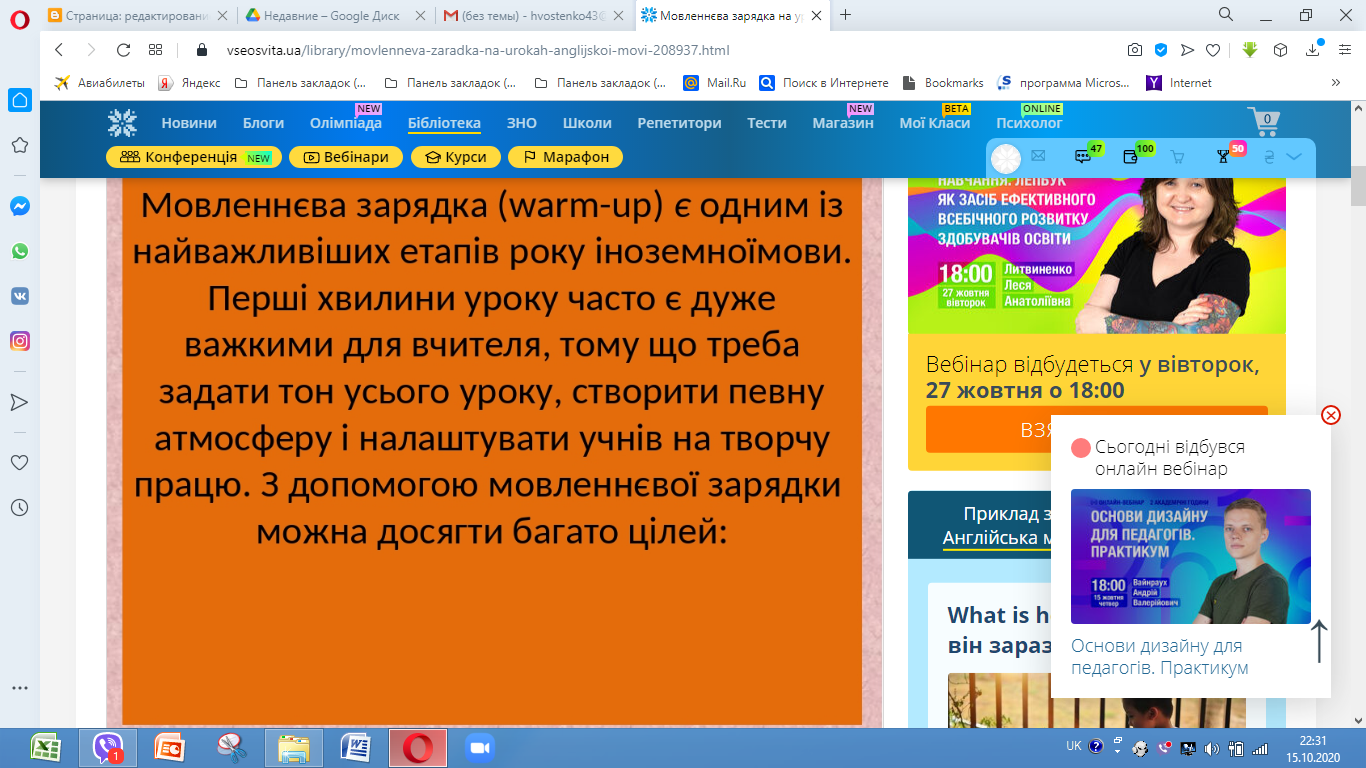Open Основи дизайну для педагогів link

(x=1160, y=657)
